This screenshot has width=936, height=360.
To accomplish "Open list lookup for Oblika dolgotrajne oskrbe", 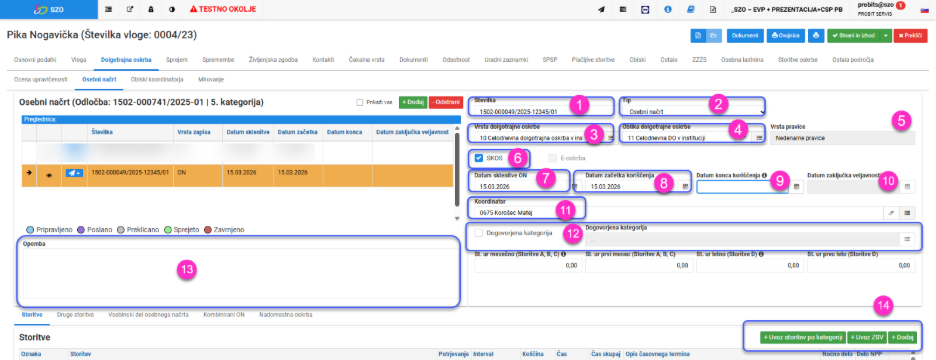I will point(759,138).
